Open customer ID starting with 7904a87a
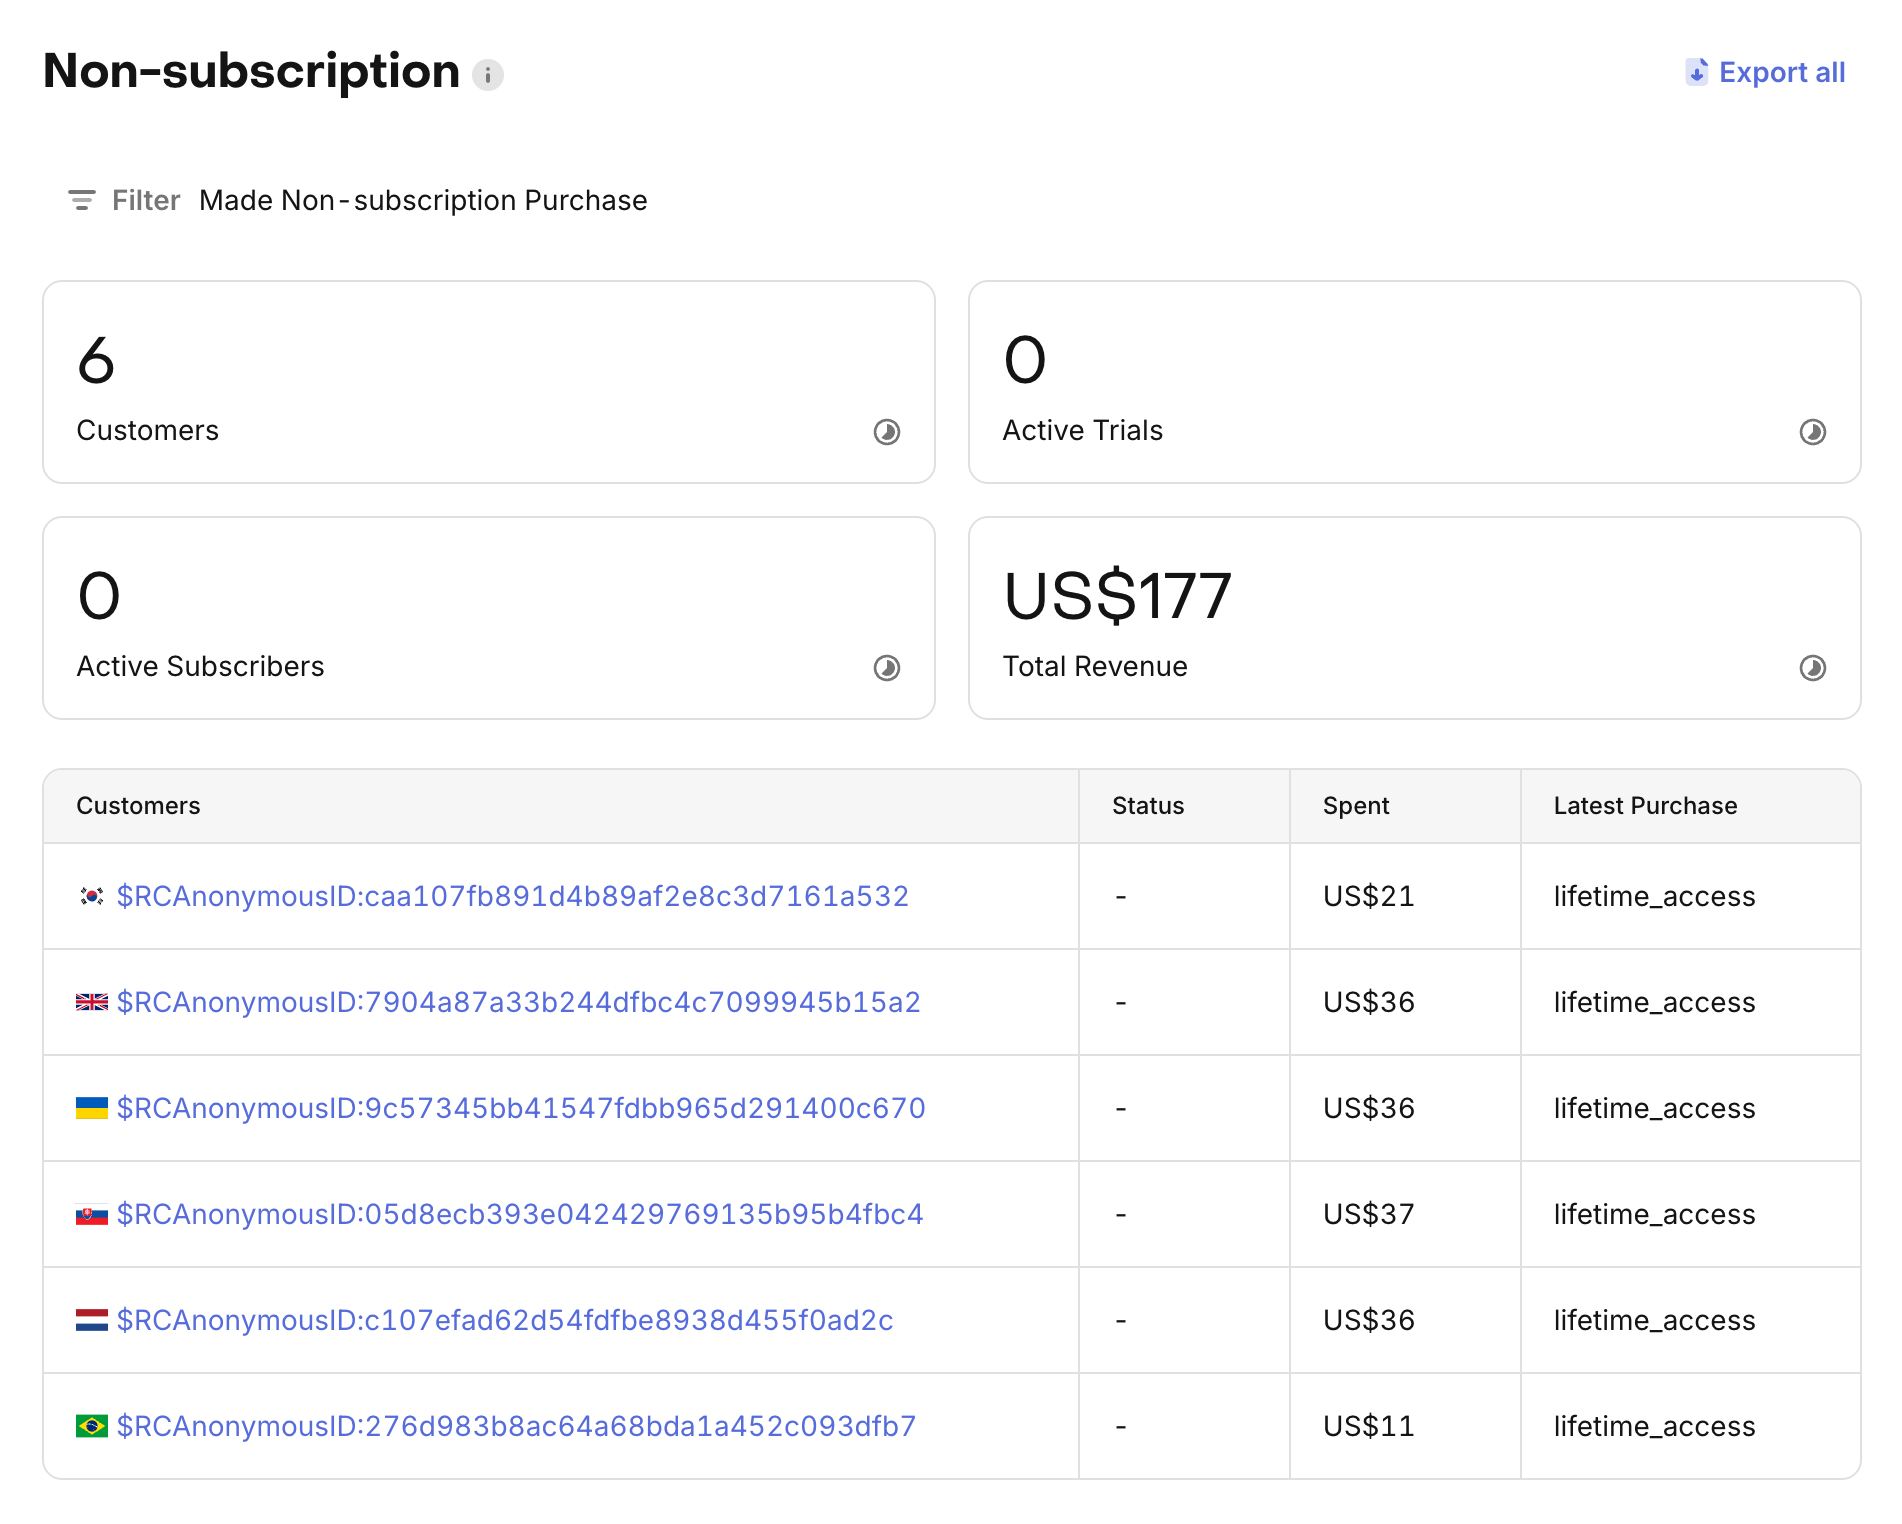 518,1002
